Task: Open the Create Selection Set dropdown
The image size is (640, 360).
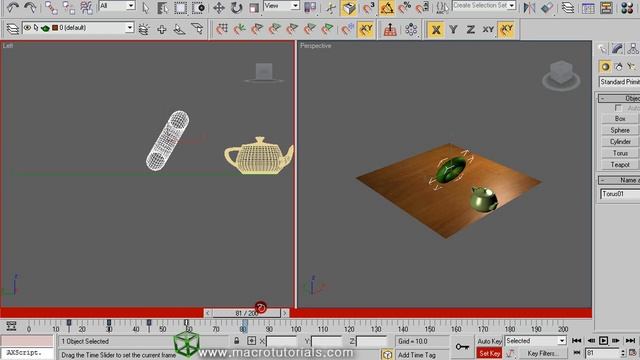Action: [484, 6]
